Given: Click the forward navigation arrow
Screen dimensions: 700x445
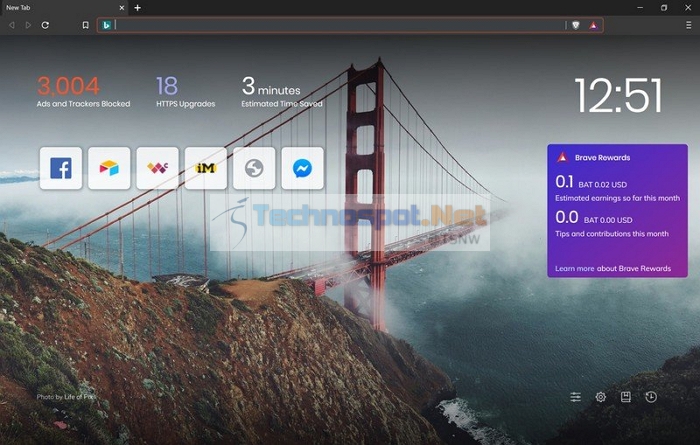Looking at the screenshot, I should click(x=28, y=25).
